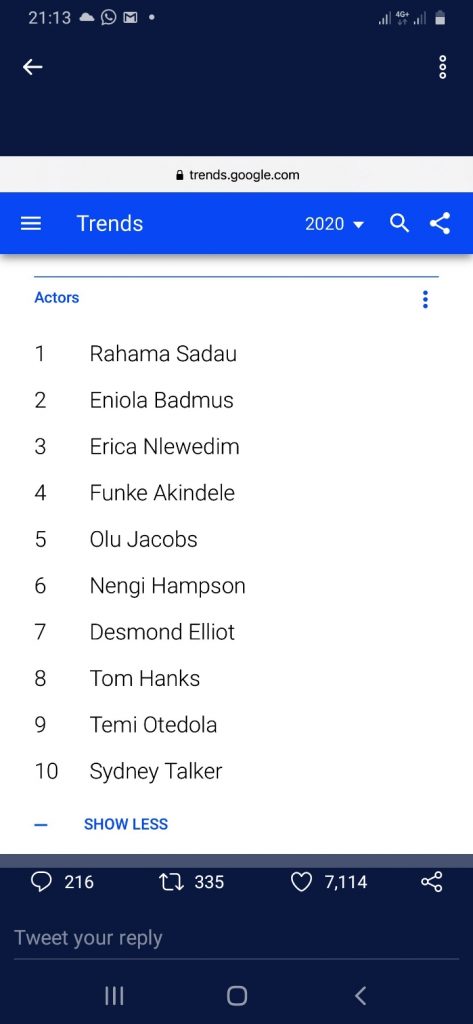Collapse the list with SHOW LESS
The width and height of the screenshot is (473, 1024).
(x=125, y=824)
